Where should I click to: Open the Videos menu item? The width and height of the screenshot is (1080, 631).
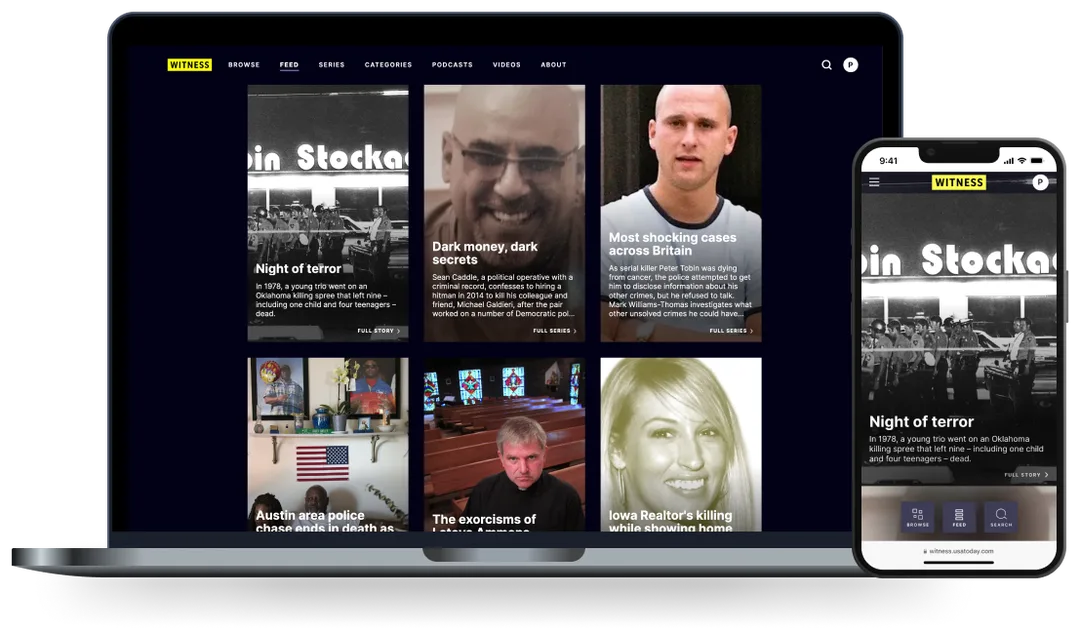click(506, 65)
